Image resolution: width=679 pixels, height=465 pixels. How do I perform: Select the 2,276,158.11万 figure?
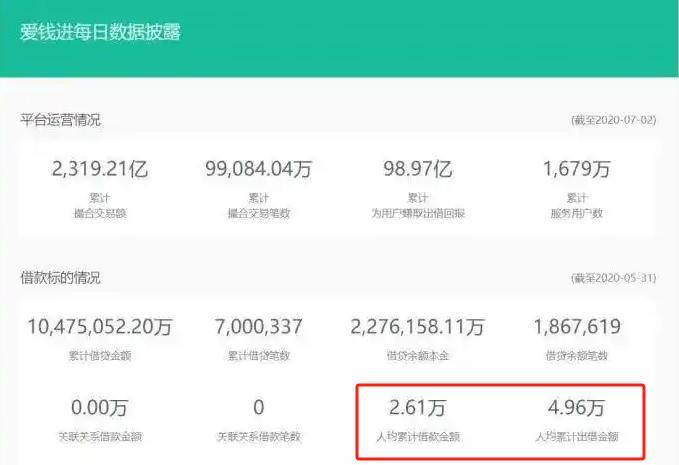click(x=417, y=327)
